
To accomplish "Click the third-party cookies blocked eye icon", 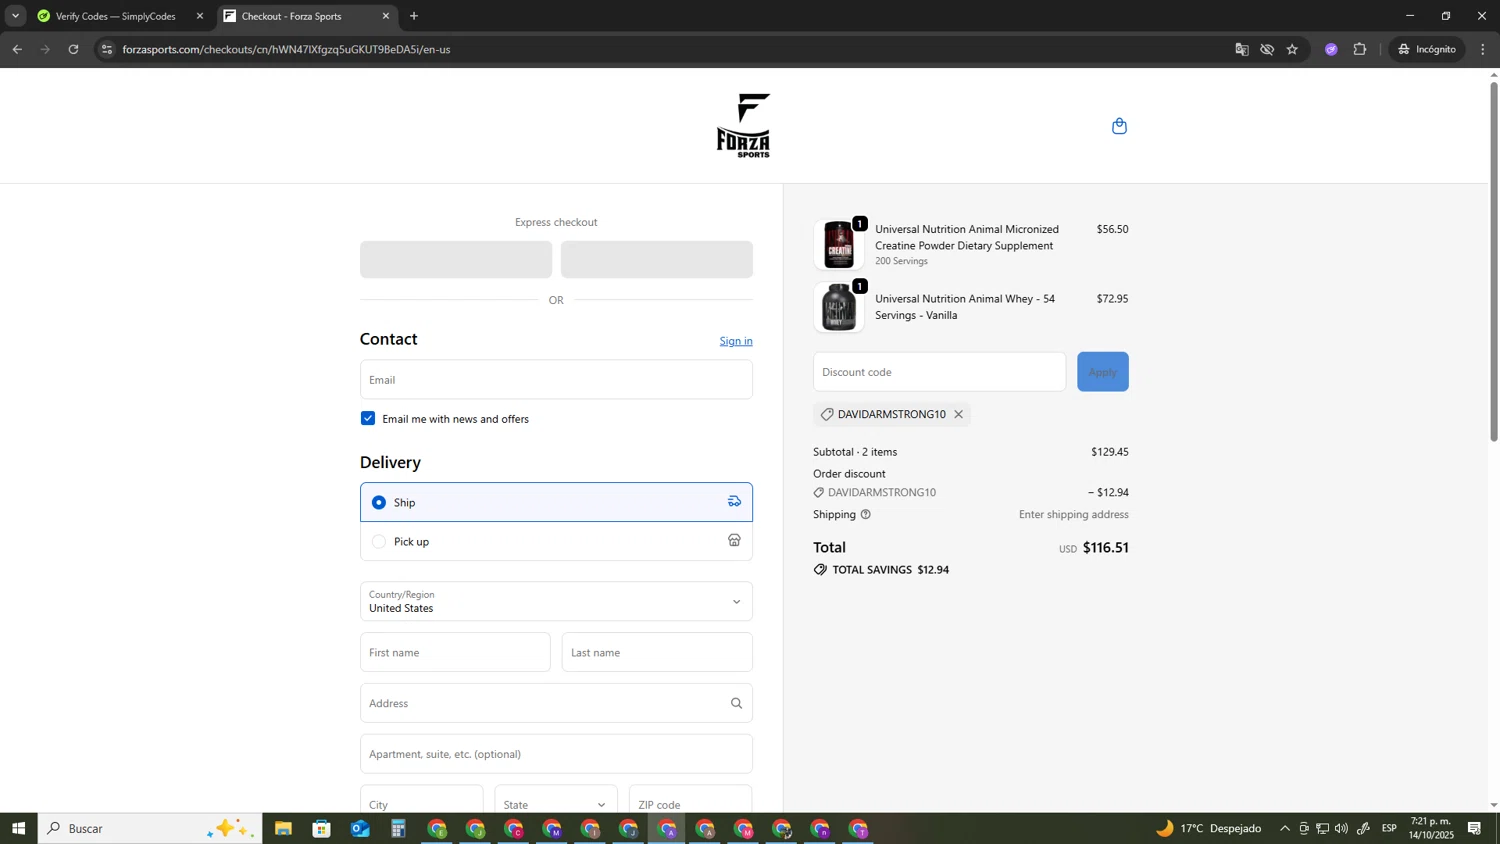I will pyautogui.click(x=1267, y=49).
